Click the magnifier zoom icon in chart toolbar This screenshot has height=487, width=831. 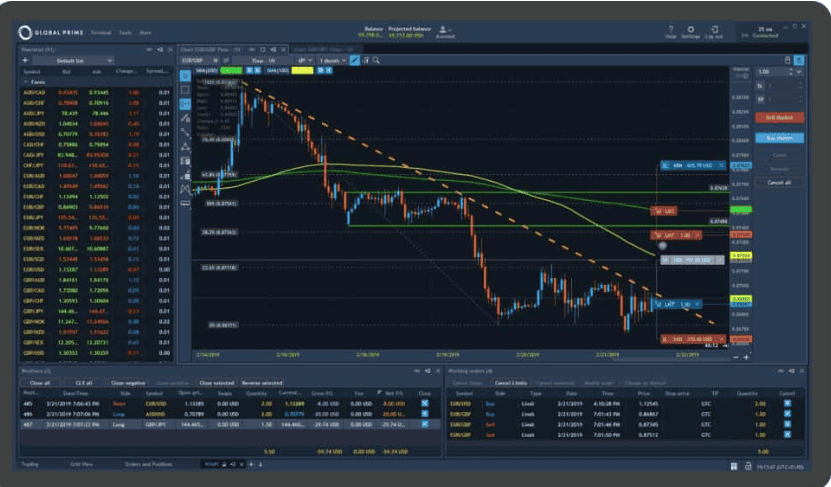pos(377,61)
